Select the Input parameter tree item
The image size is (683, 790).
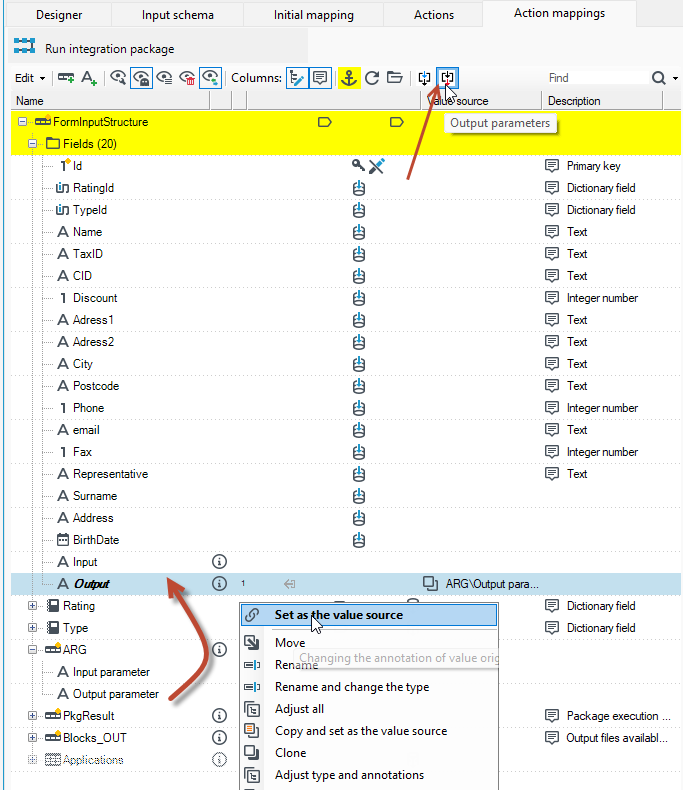point(111,672)
